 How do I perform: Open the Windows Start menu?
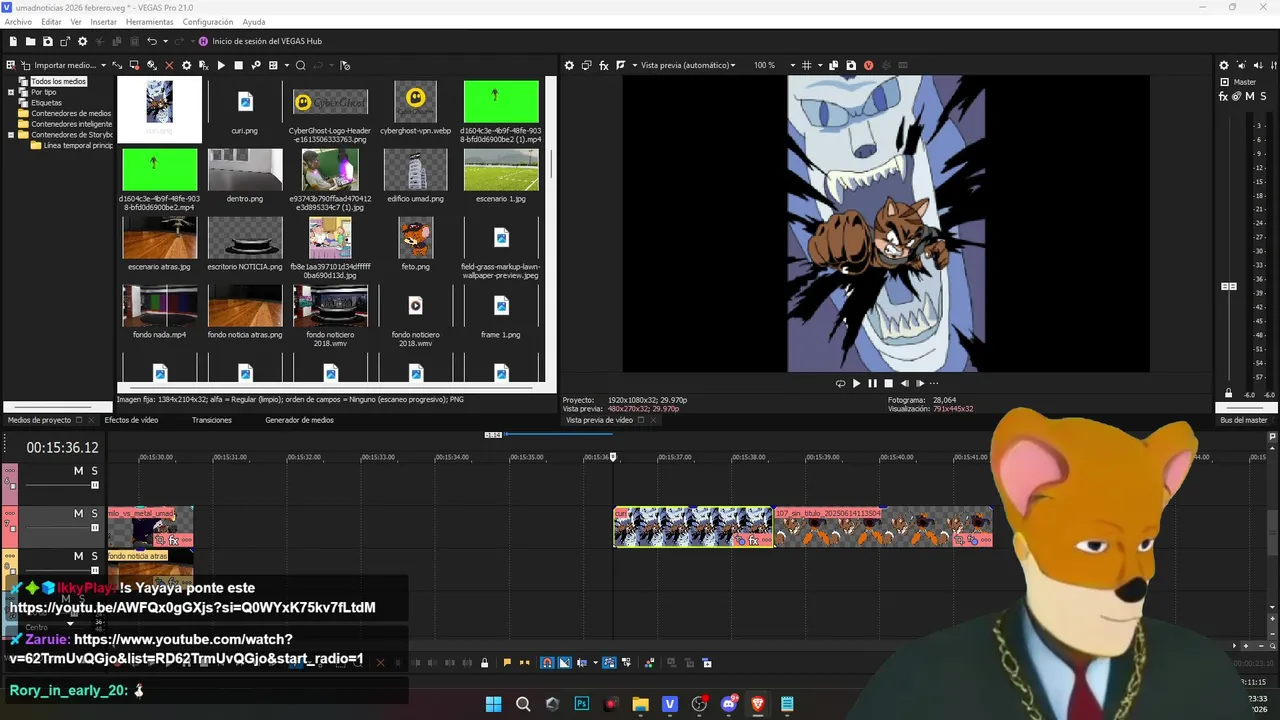pos(493,704)
